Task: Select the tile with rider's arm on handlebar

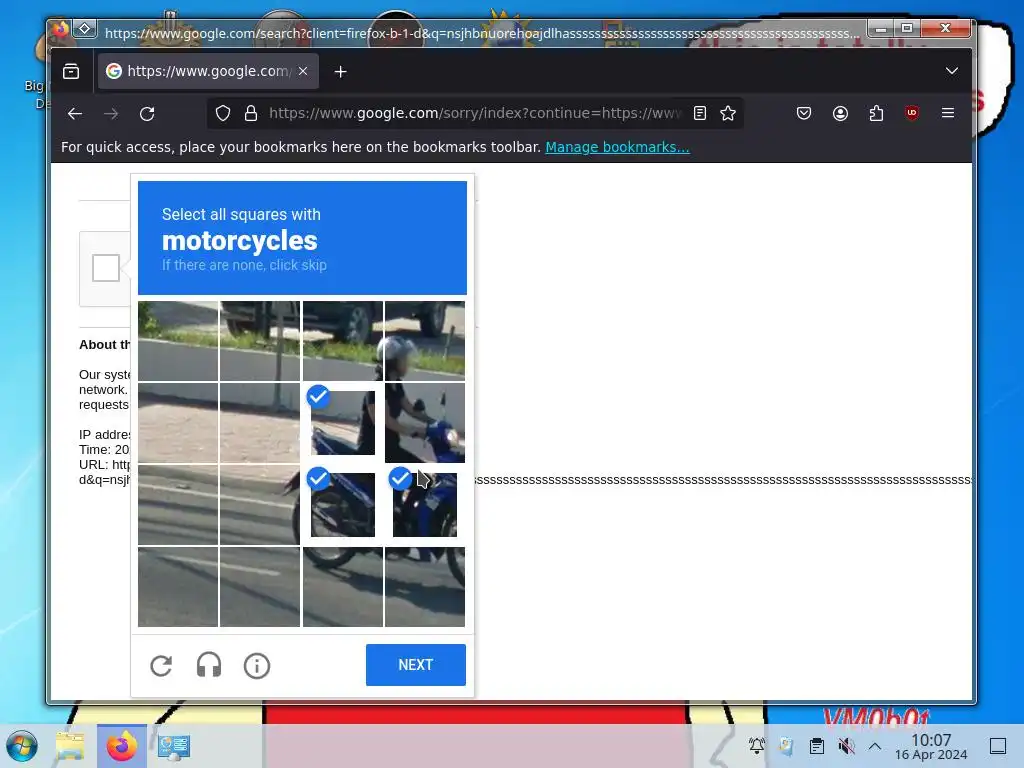Action: pyautogui.click(x=424, y=423)
